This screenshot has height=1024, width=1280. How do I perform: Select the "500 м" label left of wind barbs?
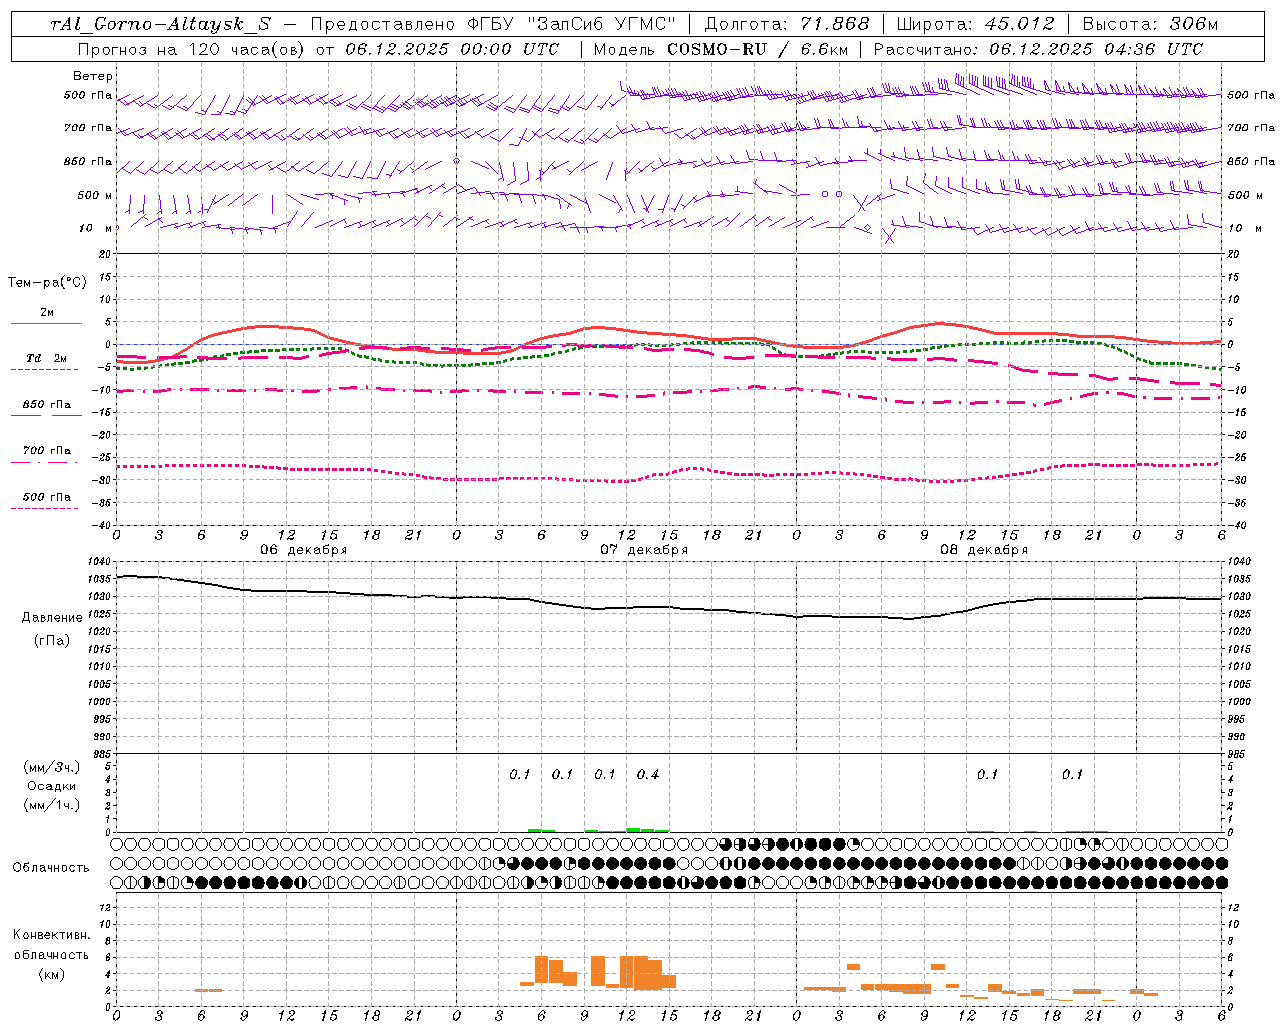pos(95,195)
